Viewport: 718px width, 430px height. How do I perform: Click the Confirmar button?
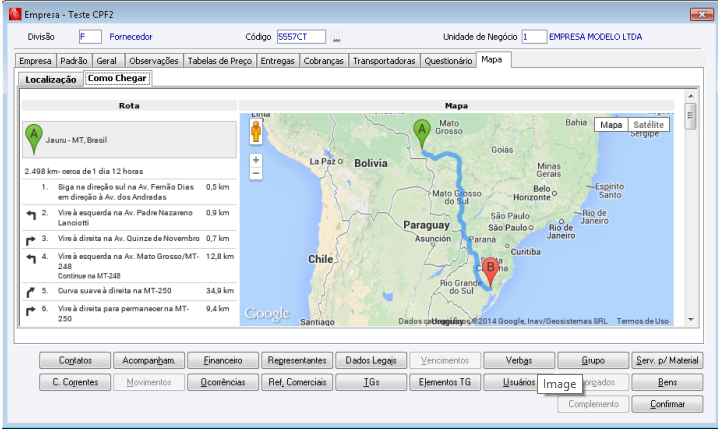[667, 404]
